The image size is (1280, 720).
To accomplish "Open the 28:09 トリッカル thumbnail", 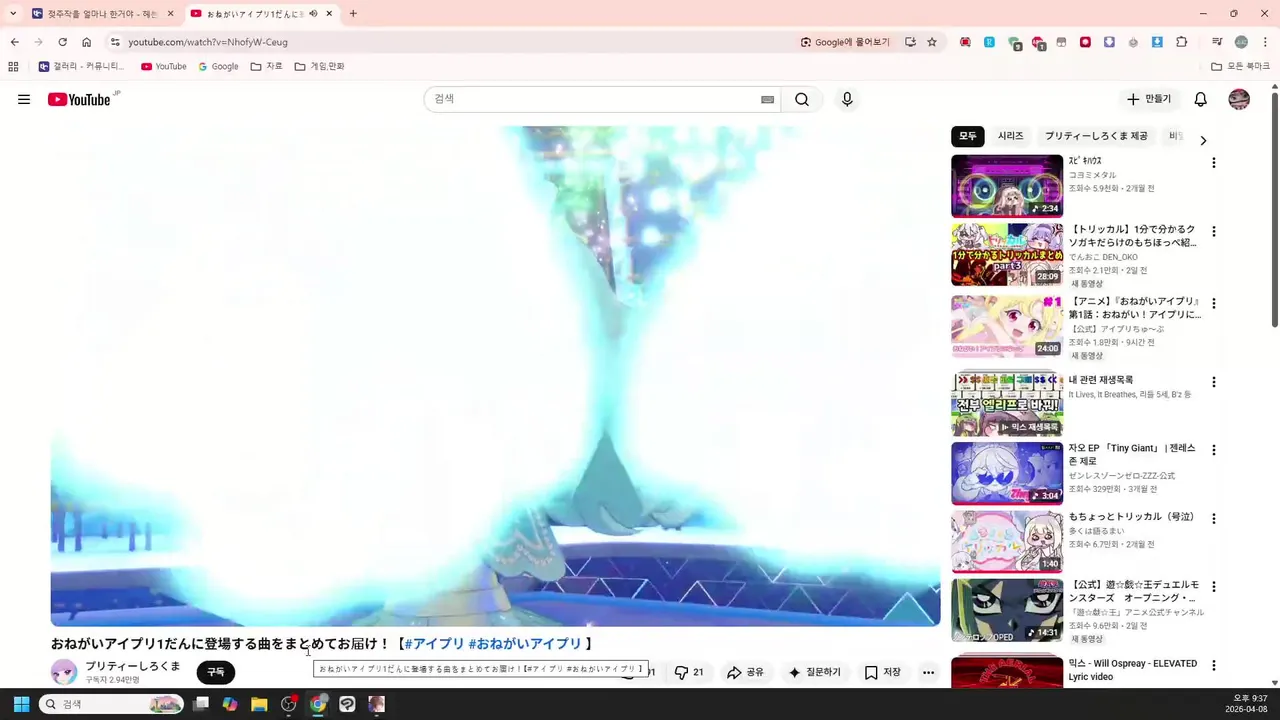I will [1007, 254].
